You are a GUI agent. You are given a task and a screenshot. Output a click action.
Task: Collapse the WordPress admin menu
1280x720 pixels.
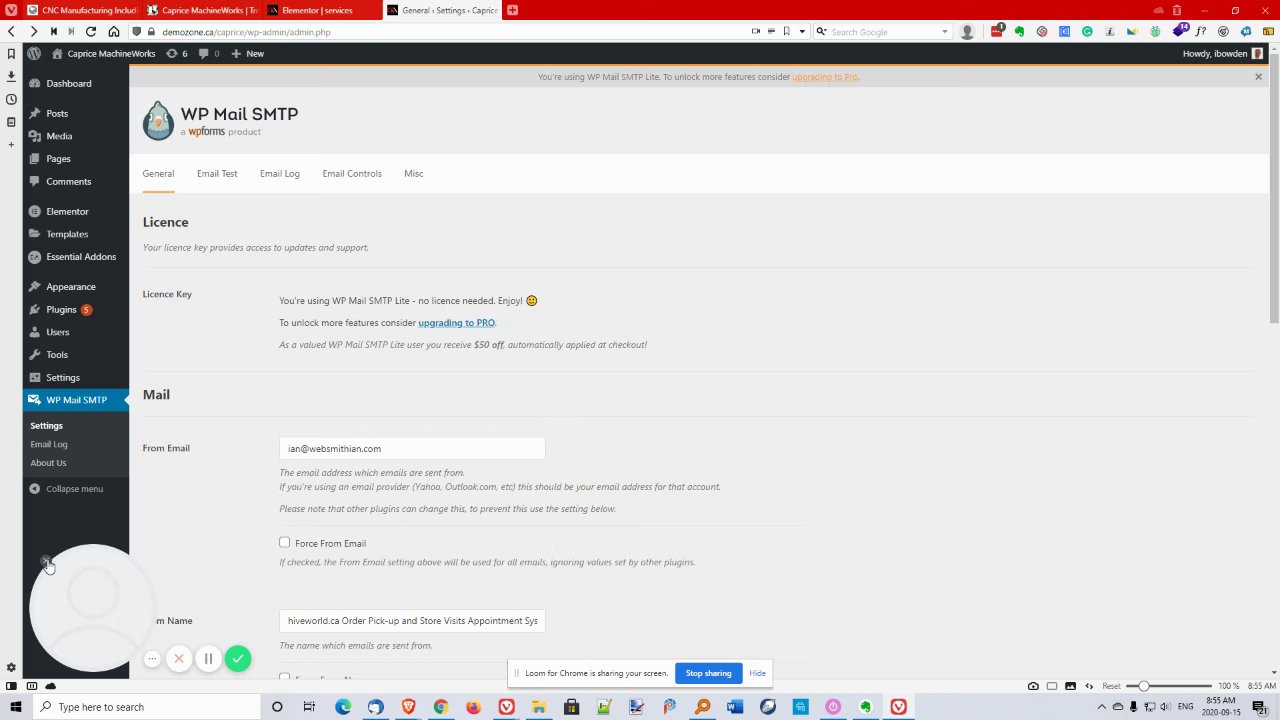coord(66,489)
